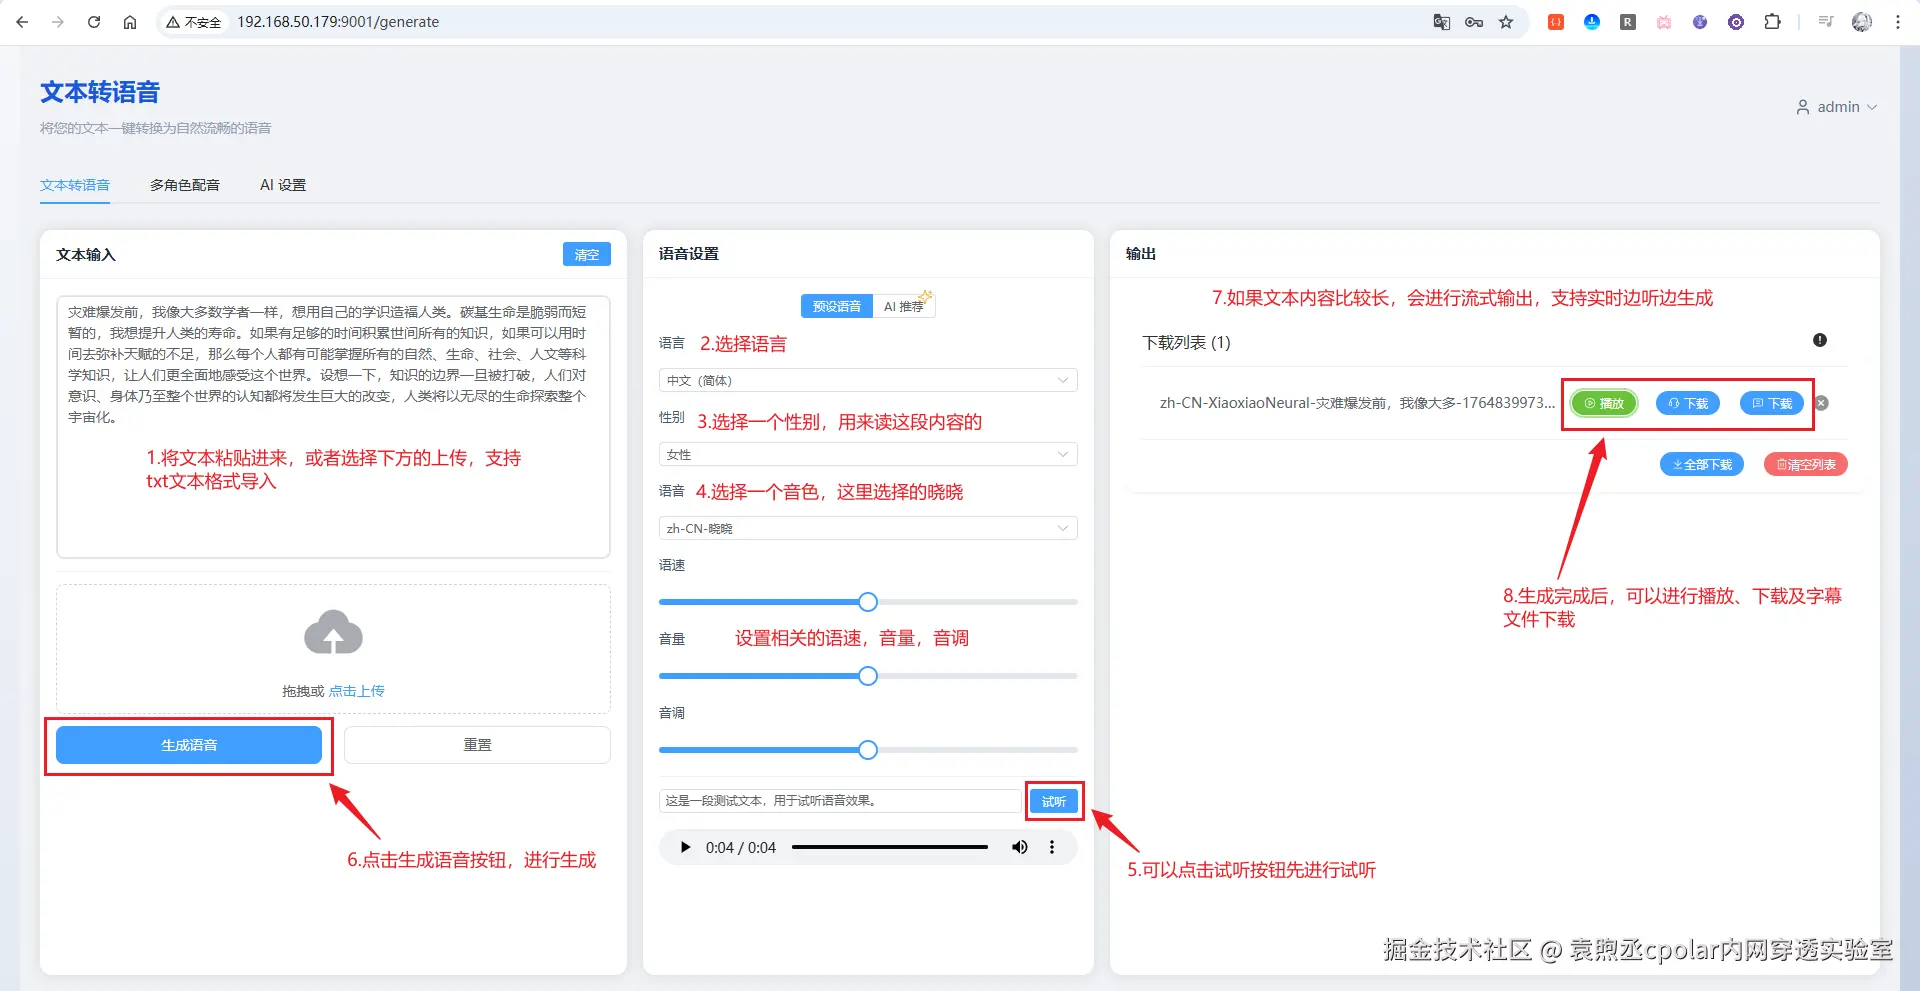Open the pink TV extension
Image resolution: width=1920 pixels, height=991 pixels.
click(1664, 22)
